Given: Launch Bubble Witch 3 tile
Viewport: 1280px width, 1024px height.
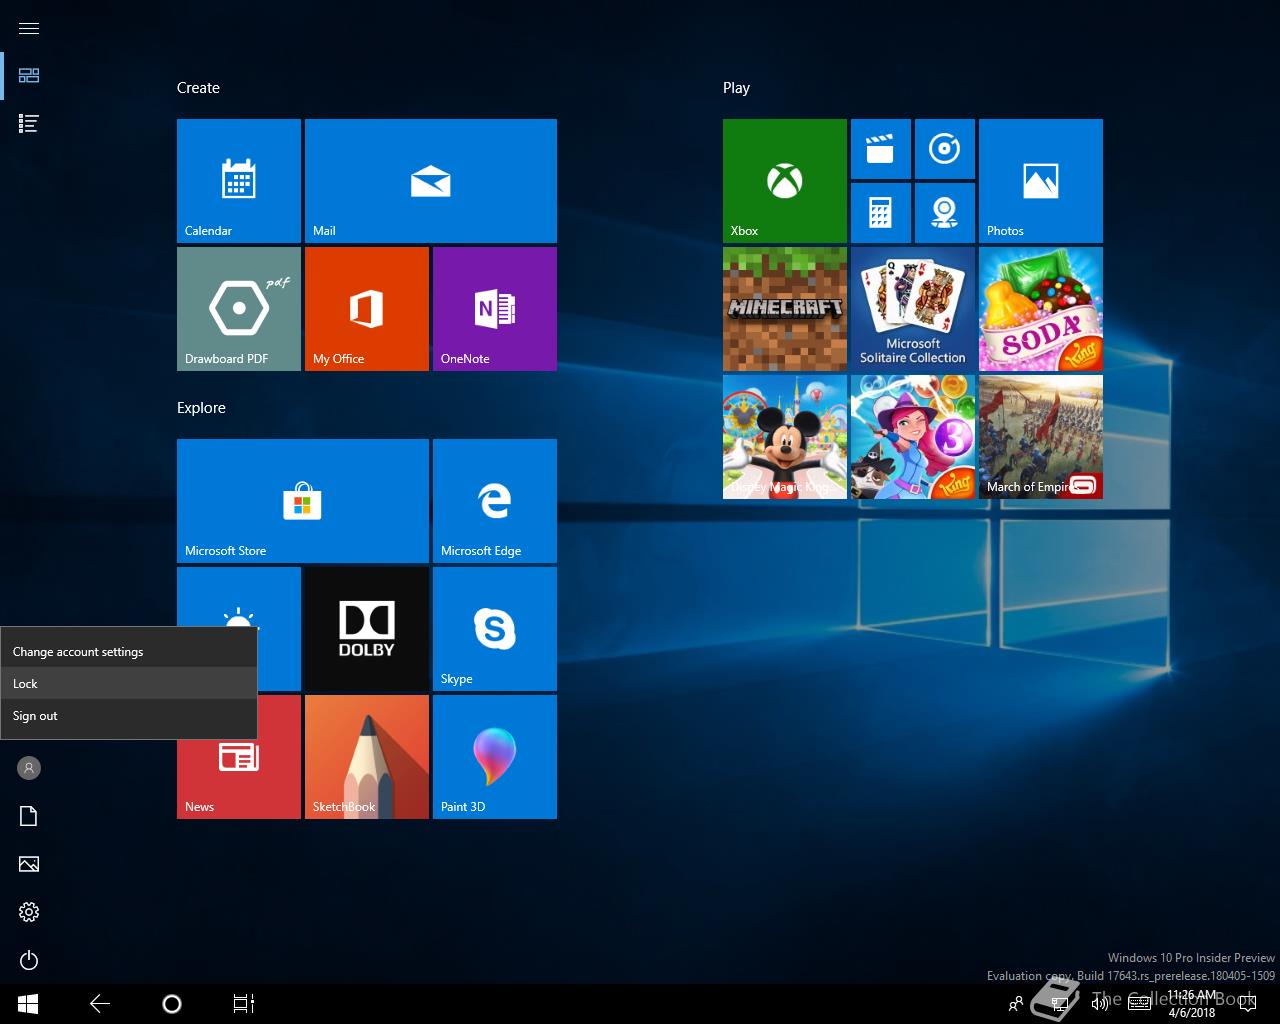Looking at the screenshot, I should point(913,437).
